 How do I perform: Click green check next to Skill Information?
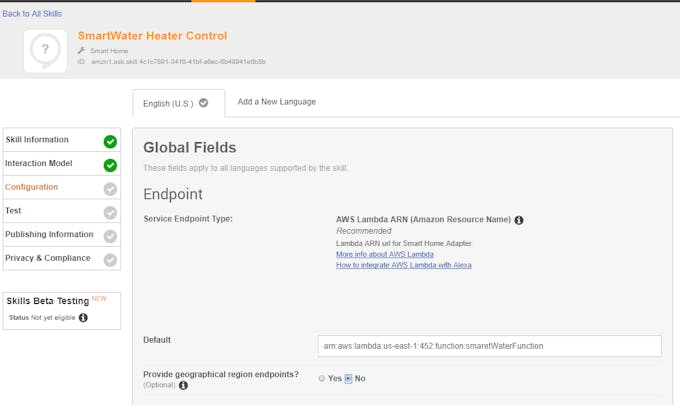(x=110, y=141)
